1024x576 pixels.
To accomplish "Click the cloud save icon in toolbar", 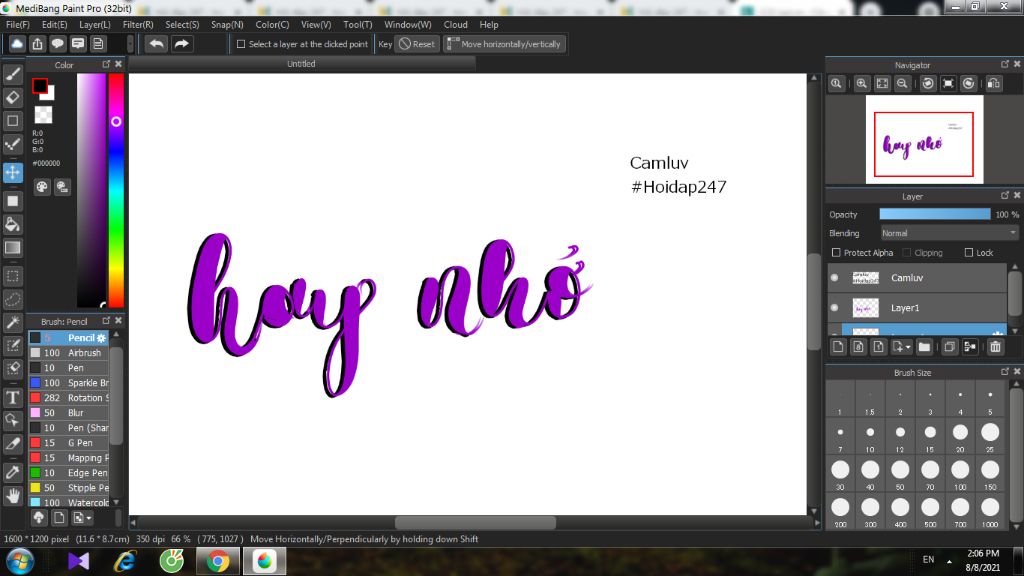I will (17, 44).
